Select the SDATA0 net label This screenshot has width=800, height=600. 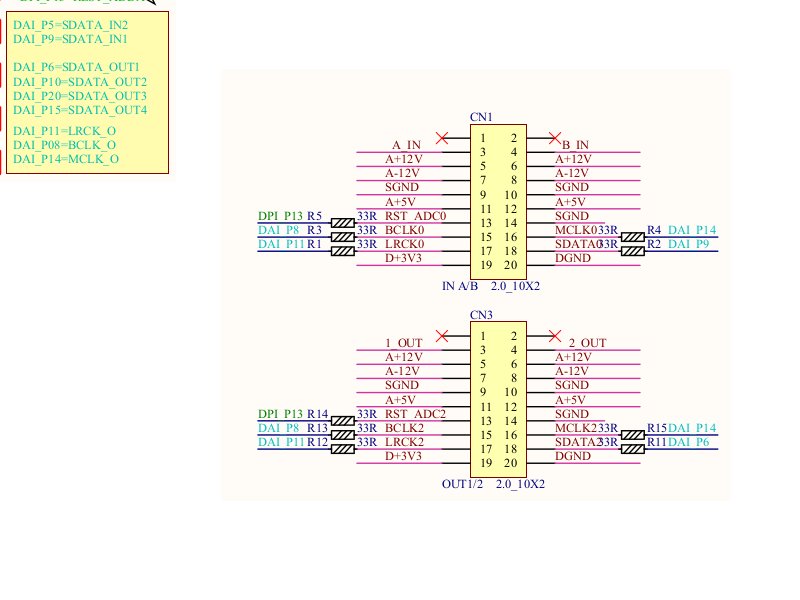(579, 244)
